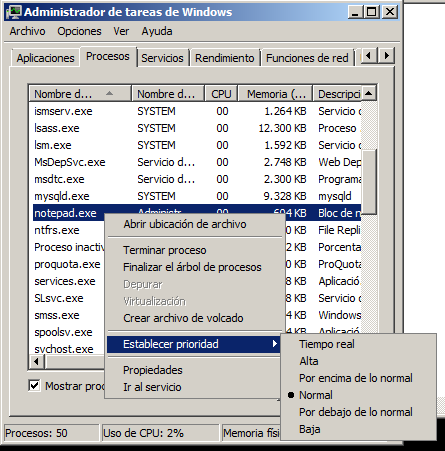445x451 pixels.
Task: Open the Ver menu
Action: [x=121, y=31]
